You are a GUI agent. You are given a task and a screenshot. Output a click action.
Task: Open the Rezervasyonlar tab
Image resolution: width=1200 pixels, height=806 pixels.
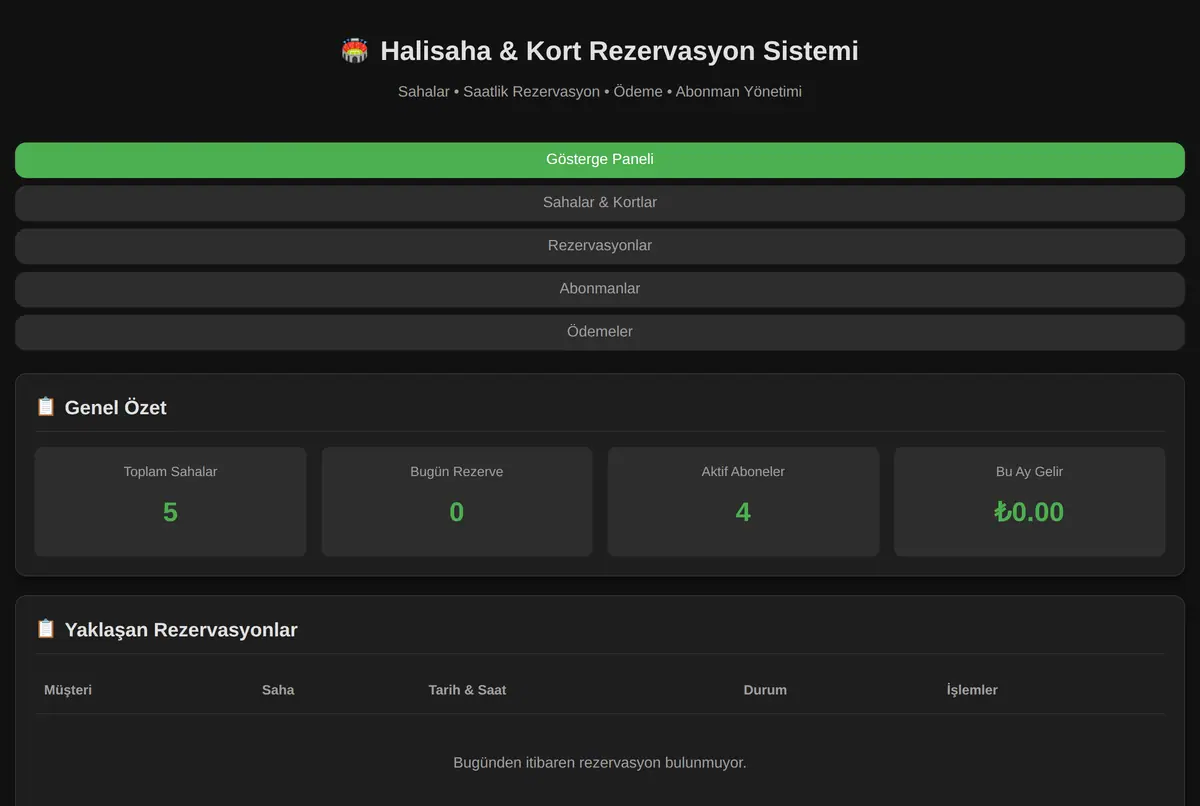[600, 246]
